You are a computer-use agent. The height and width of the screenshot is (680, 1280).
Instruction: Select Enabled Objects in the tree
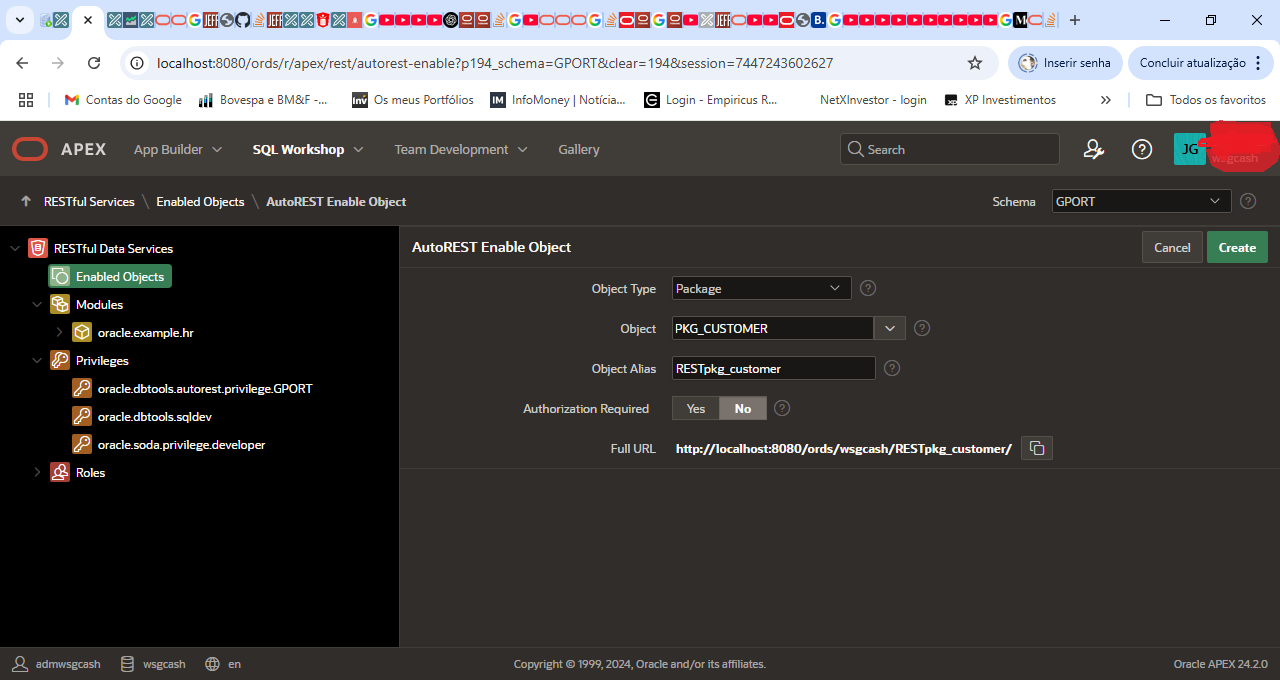[110, 276]
